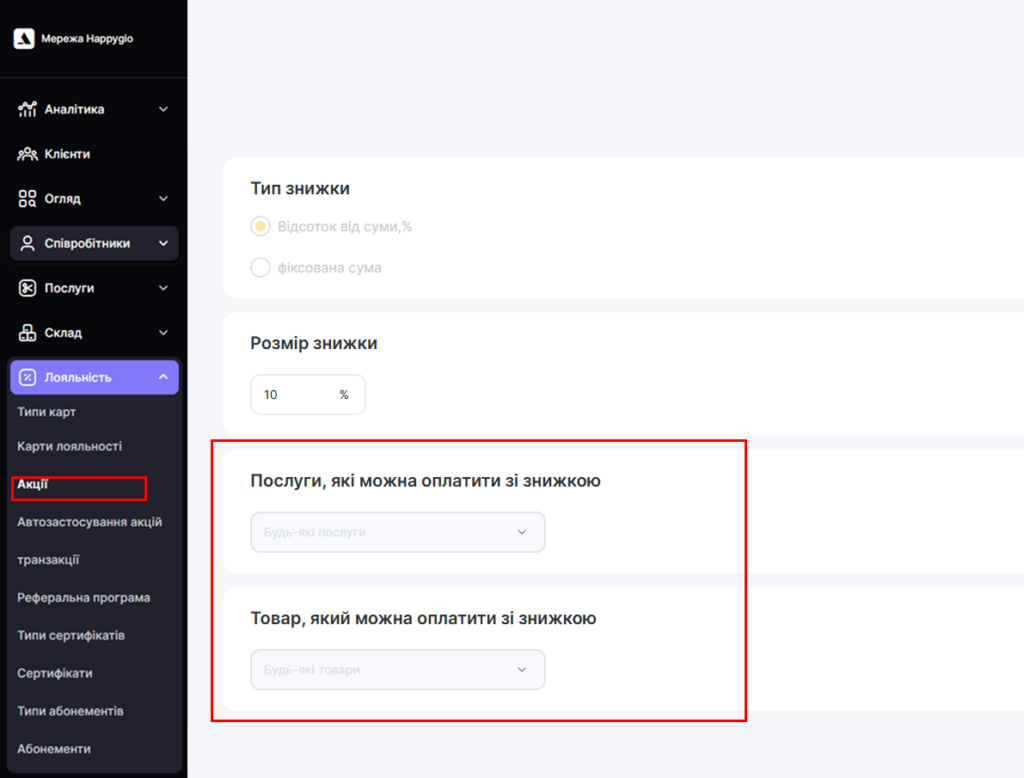1024x778 pixels.
Task: Click the Клієнти people icon
Action: point(28,154)
